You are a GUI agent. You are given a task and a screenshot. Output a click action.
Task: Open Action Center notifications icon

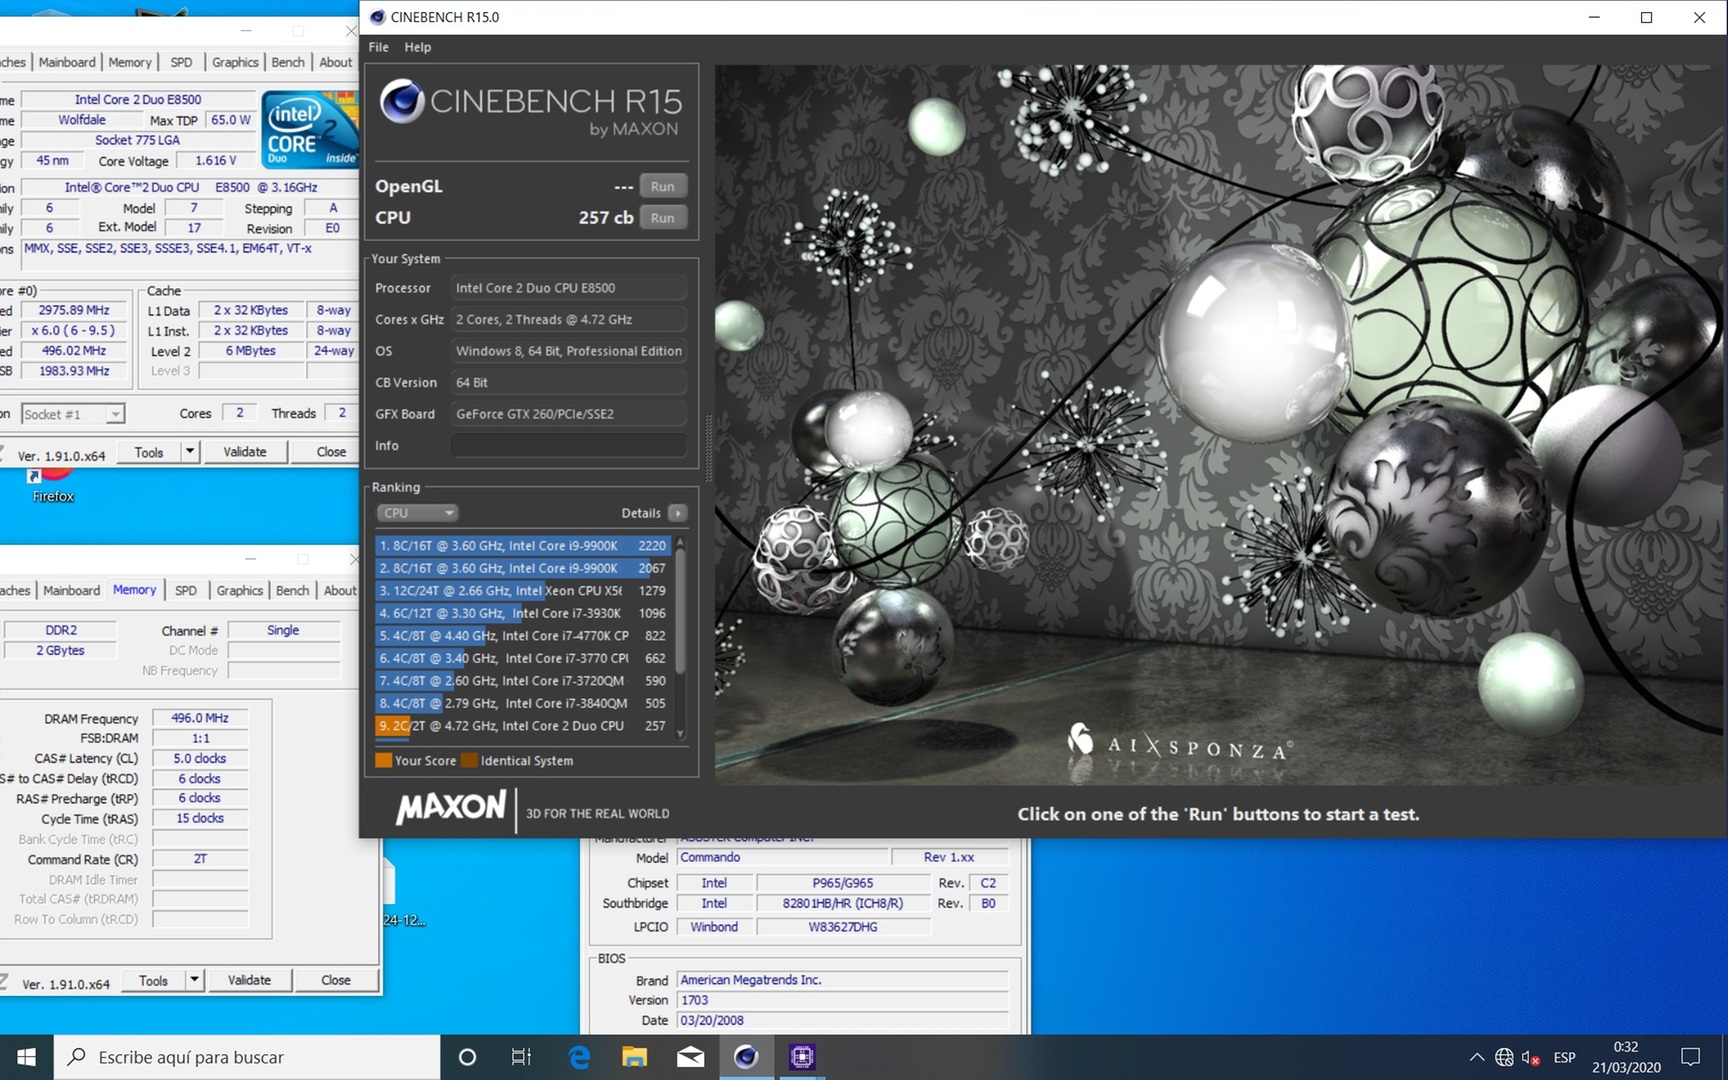[x=1691, y=1057]
